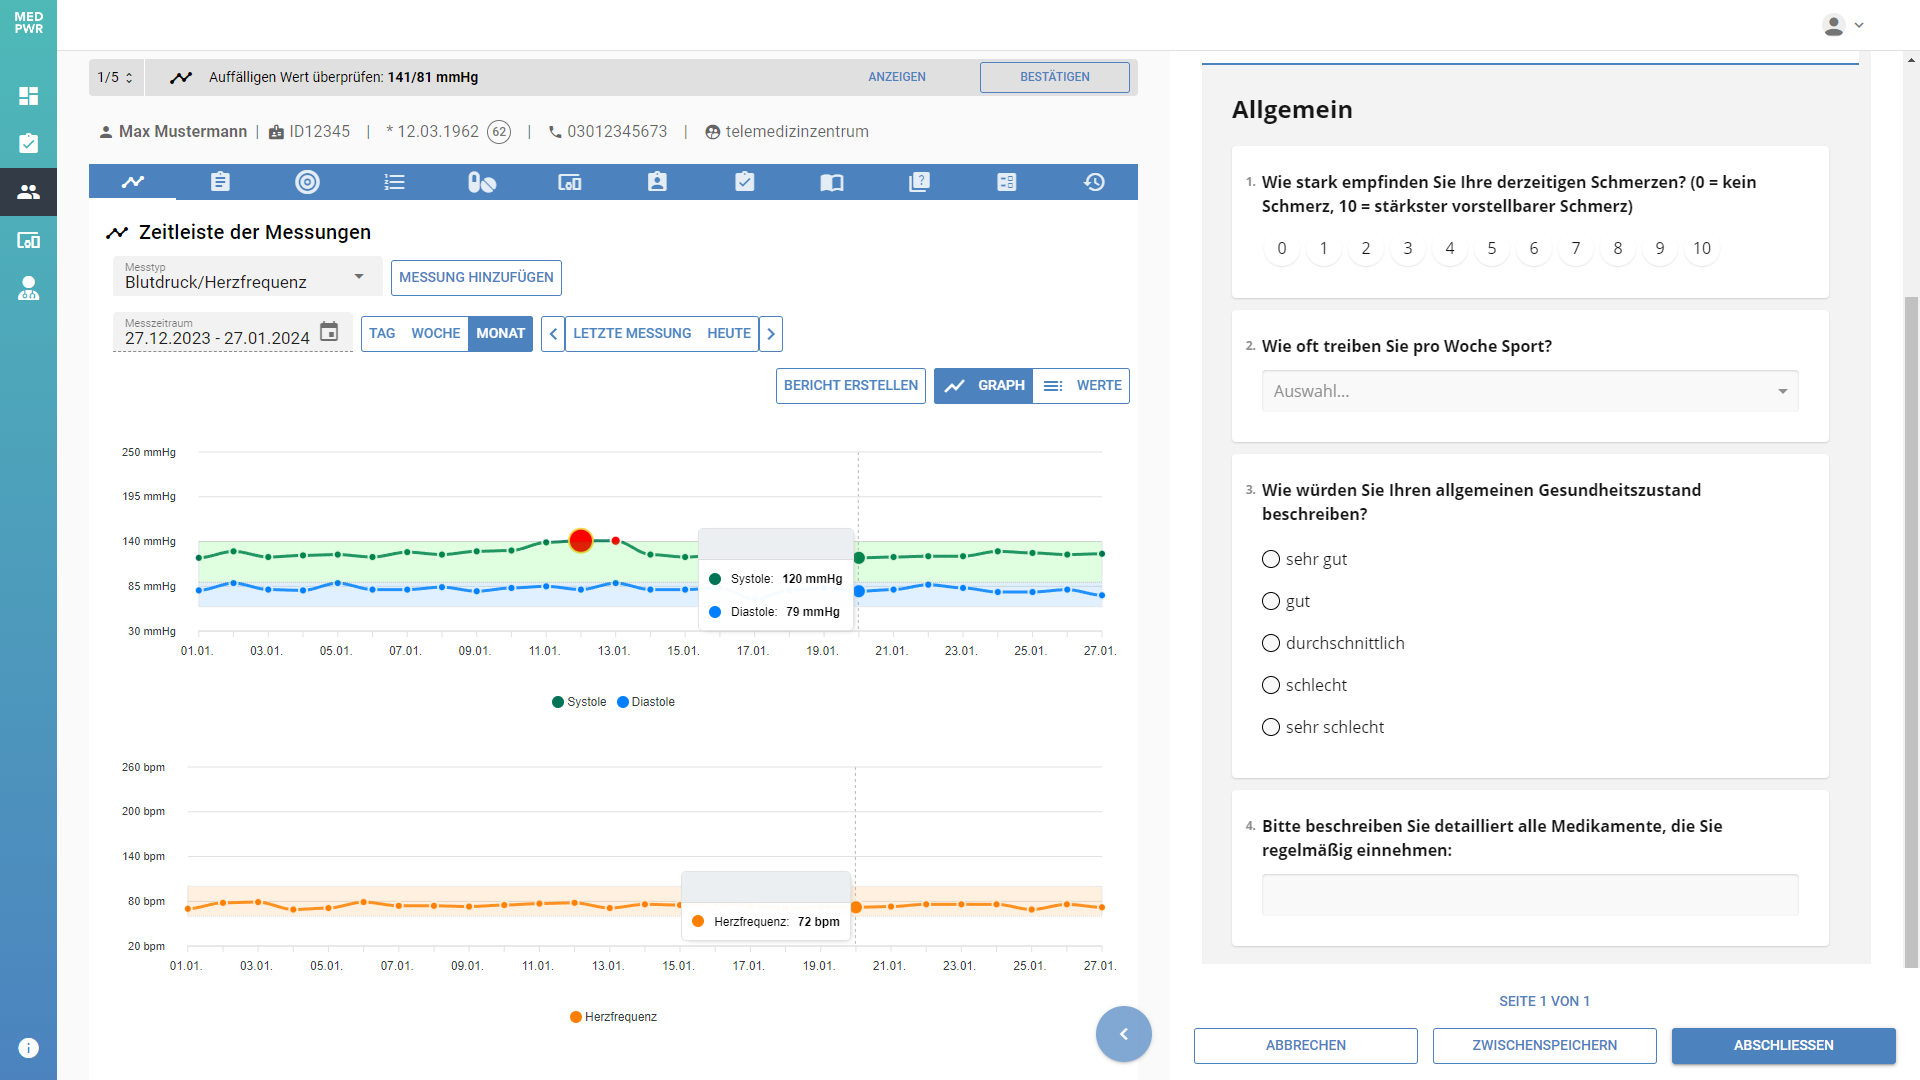Open the devices icon in left sidebar
1920x1080 pixels.
tap(28, 240)
